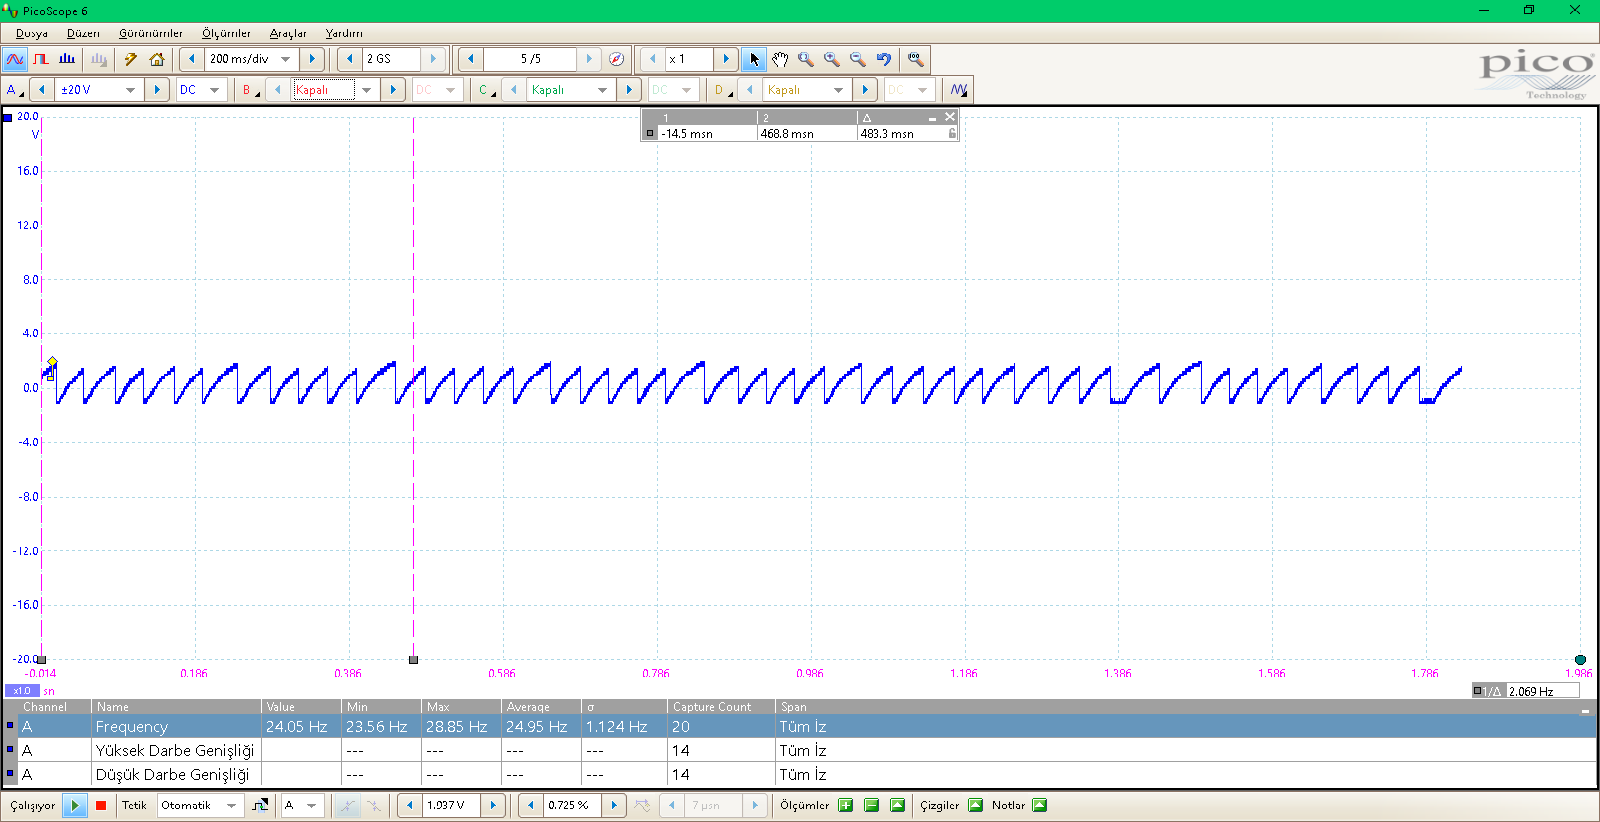Select the marquee zoom tool

coord(806,59)
